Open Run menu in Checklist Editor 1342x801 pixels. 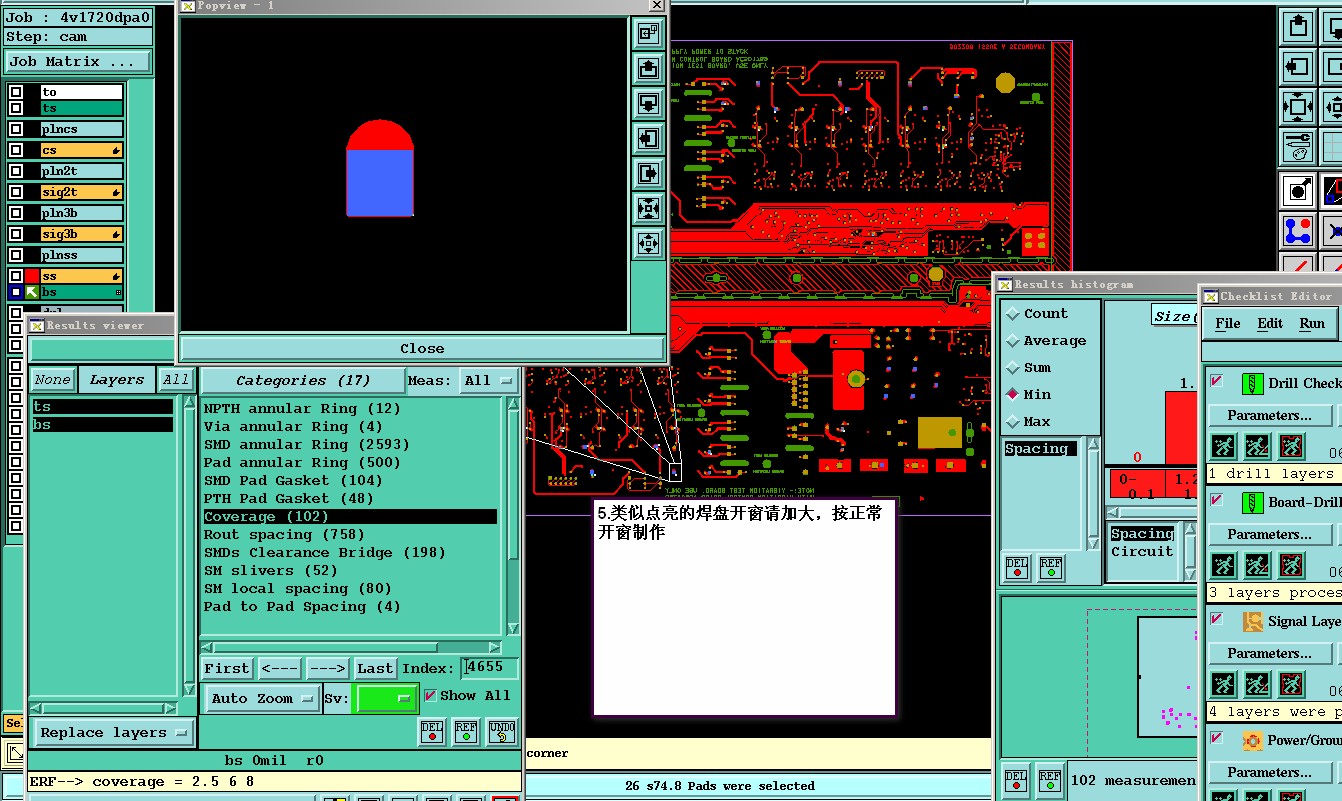click(1312, 323)
